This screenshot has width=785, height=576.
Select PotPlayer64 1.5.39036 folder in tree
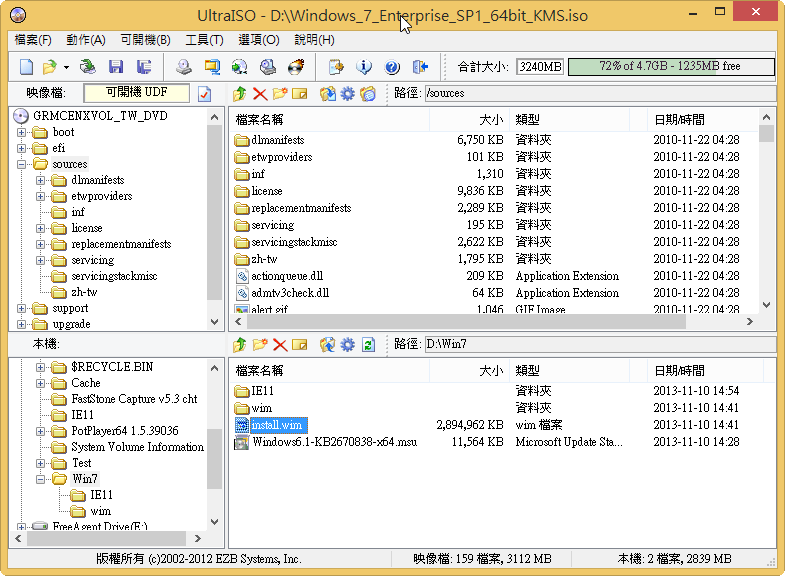coord(125,431)
